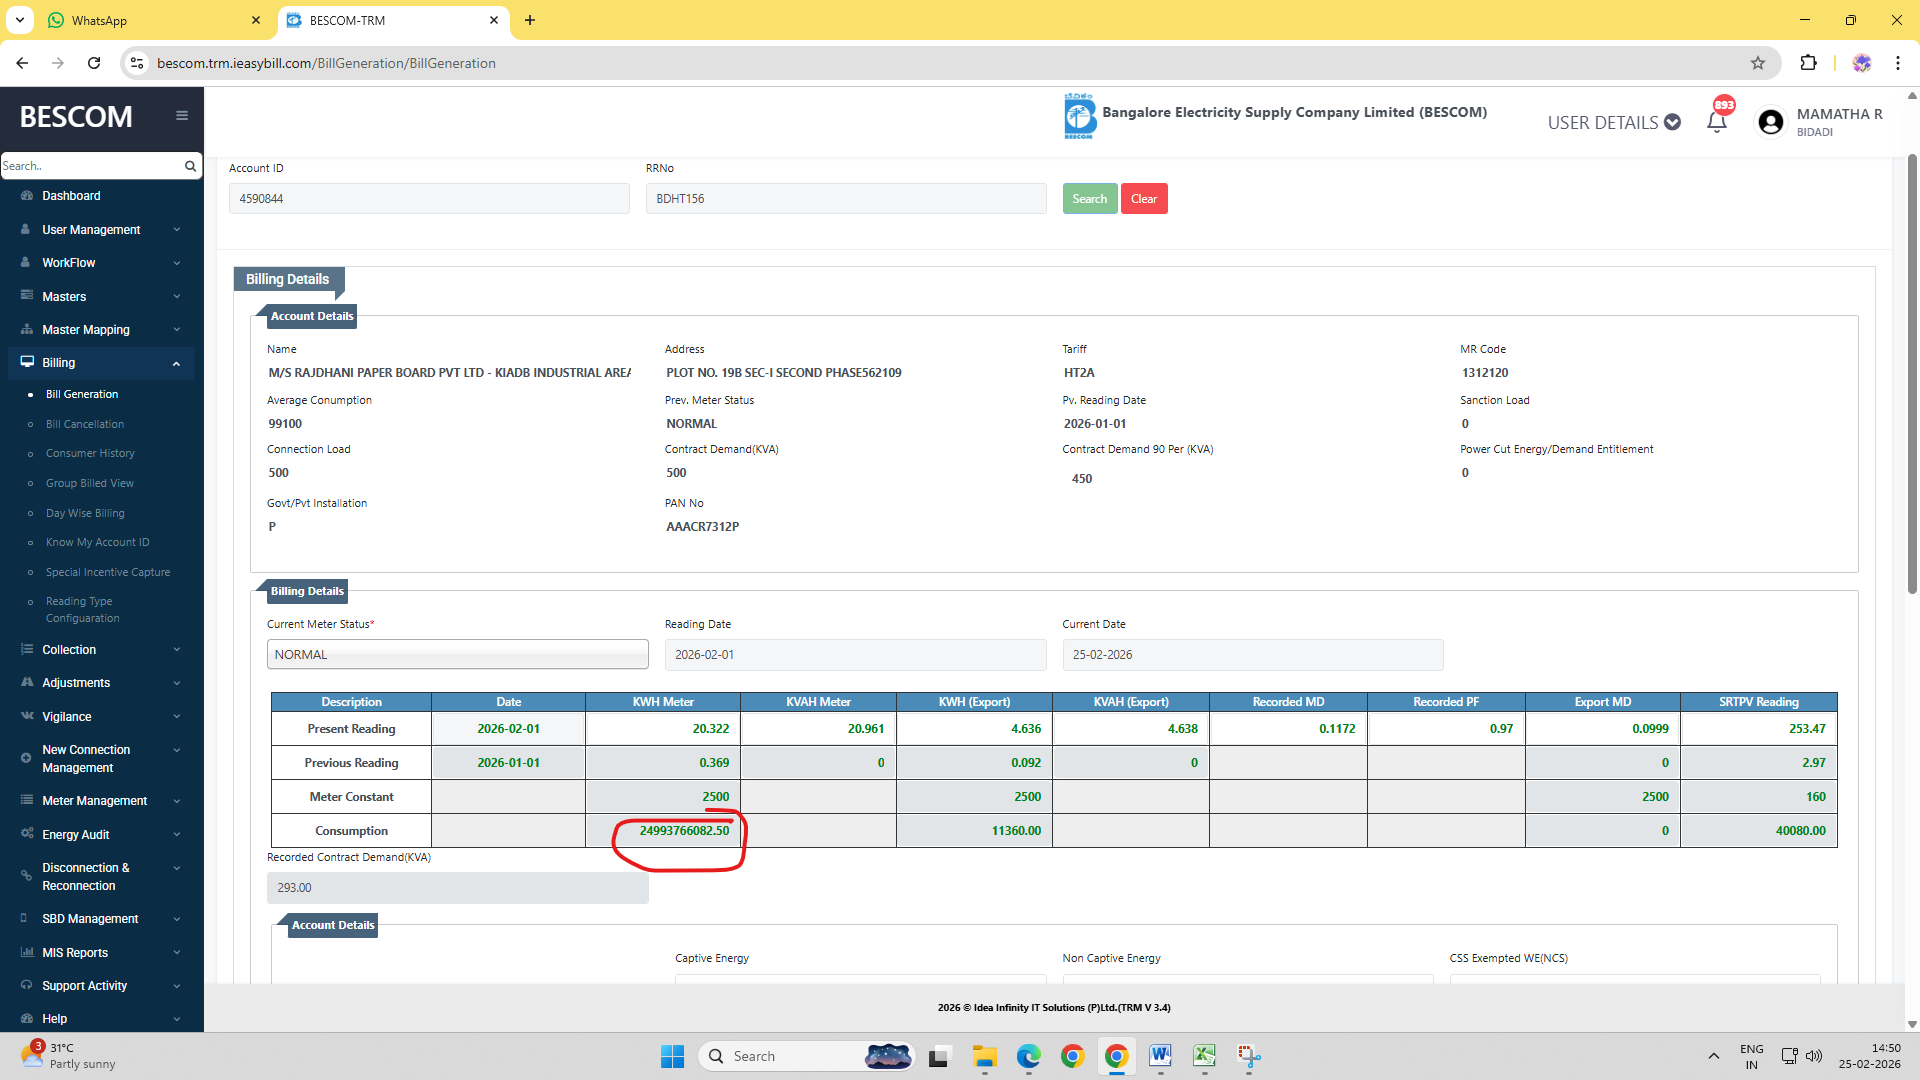Open browser extensions puzzle icon

(x=1808, y=63)
